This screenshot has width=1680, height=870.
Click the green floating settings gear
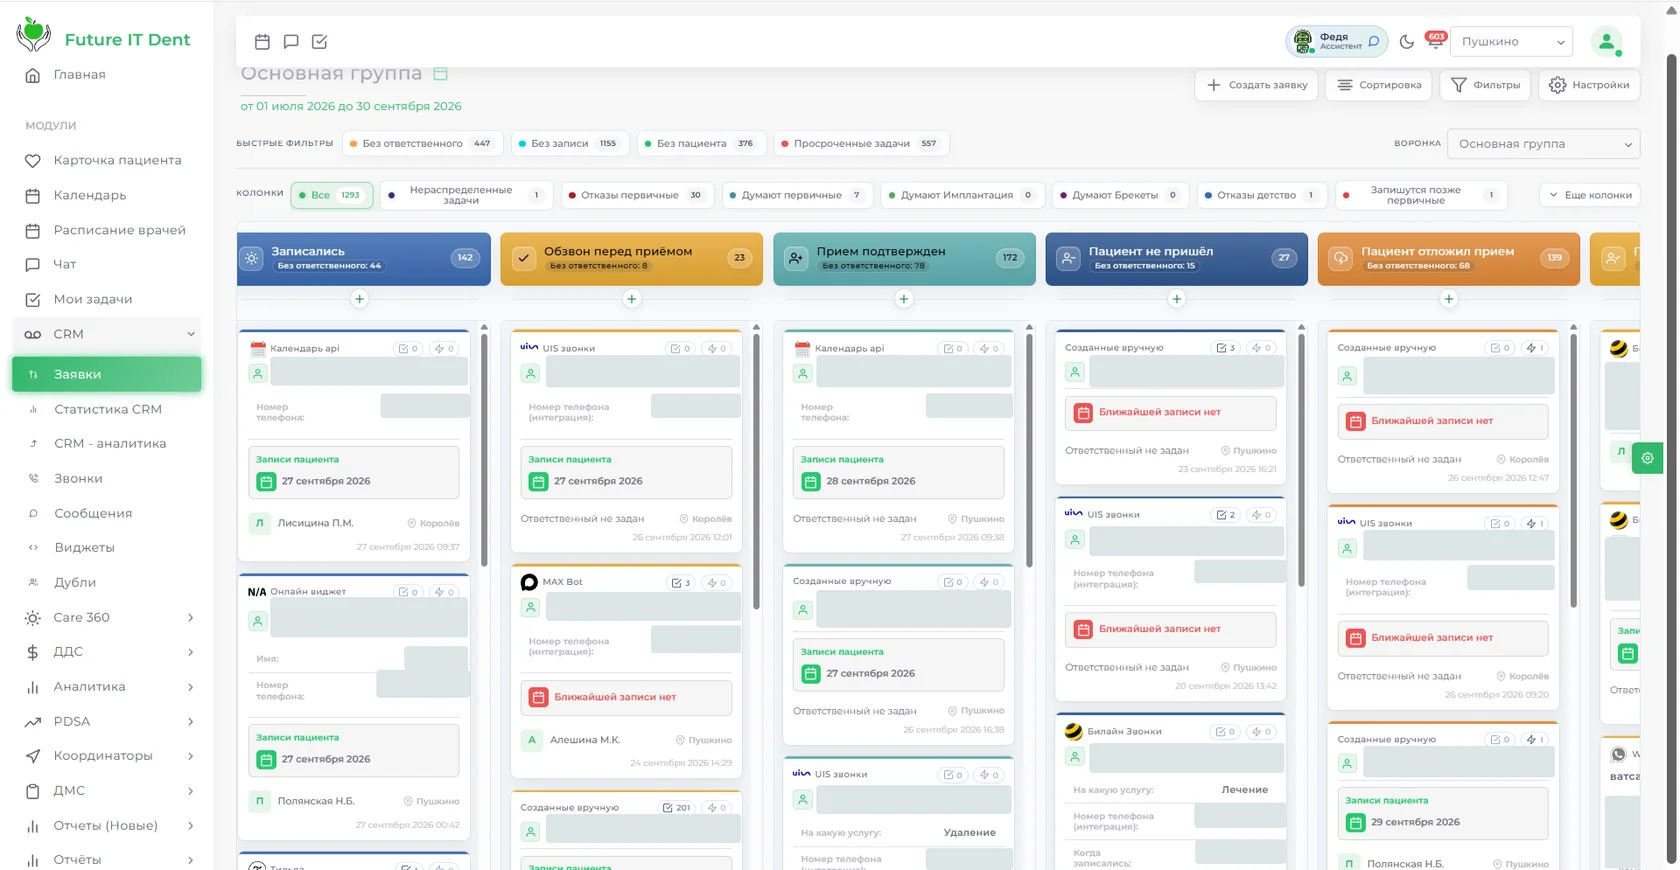[x=1647, y=458]
